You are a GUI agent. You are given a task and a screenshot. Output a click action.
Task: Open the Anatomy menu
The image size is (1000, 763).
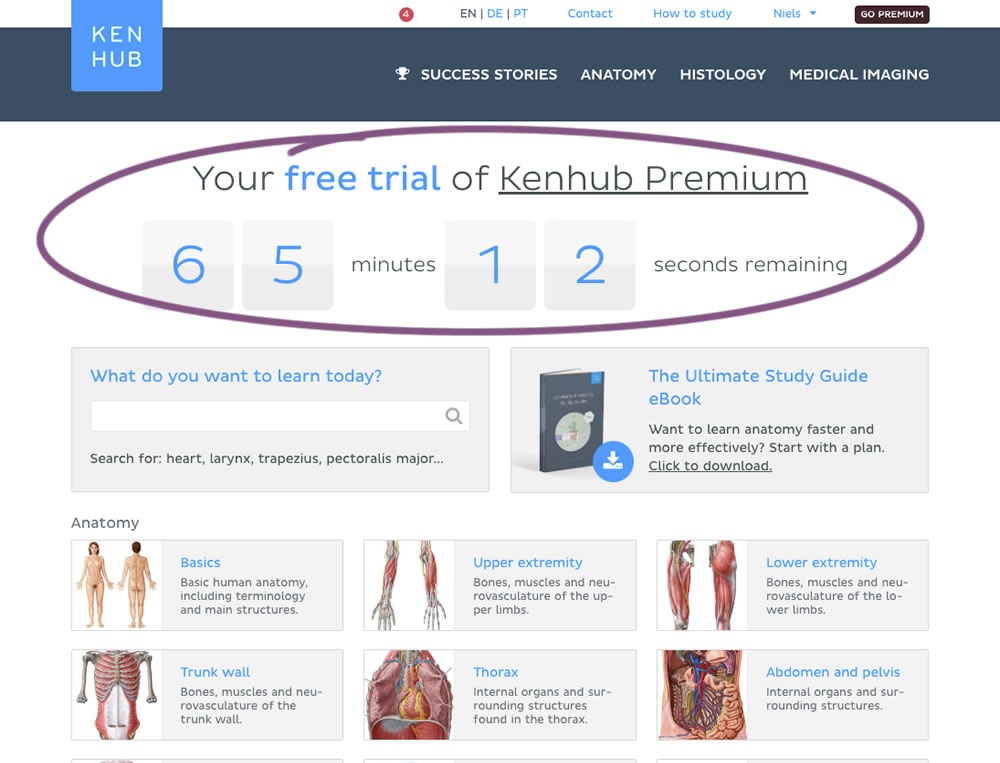point(618,75)
